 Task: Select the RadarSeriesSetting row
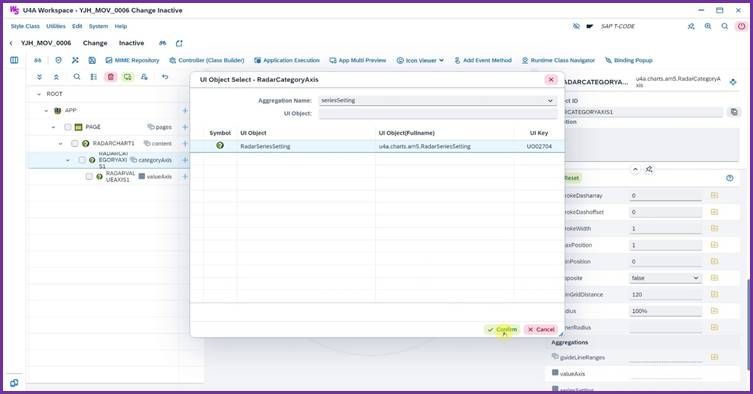(x=377, y=146)
